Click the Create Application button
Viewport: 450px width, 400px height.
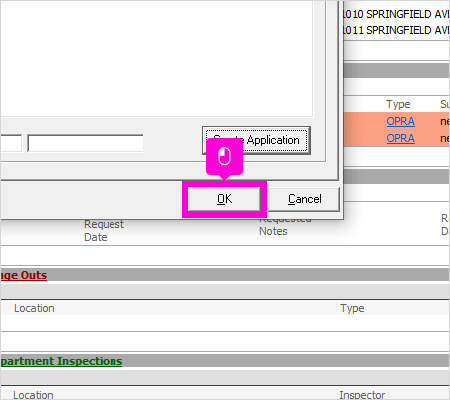[x=256, y=140]
